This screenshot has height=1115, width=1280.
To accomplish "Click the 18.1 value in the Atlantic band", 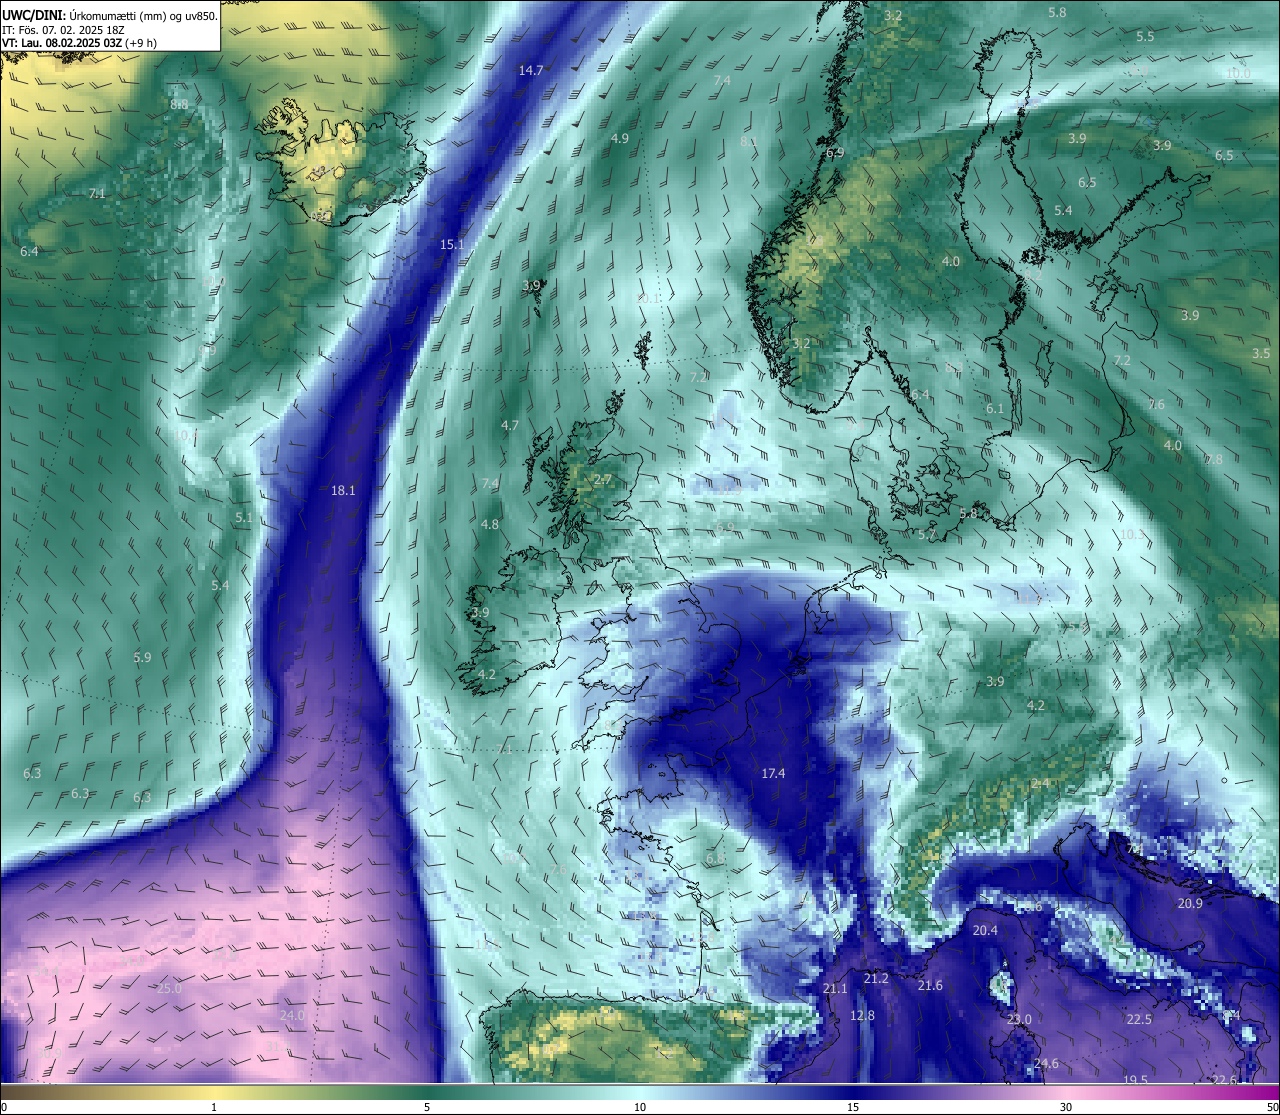I will click(343, 490).
